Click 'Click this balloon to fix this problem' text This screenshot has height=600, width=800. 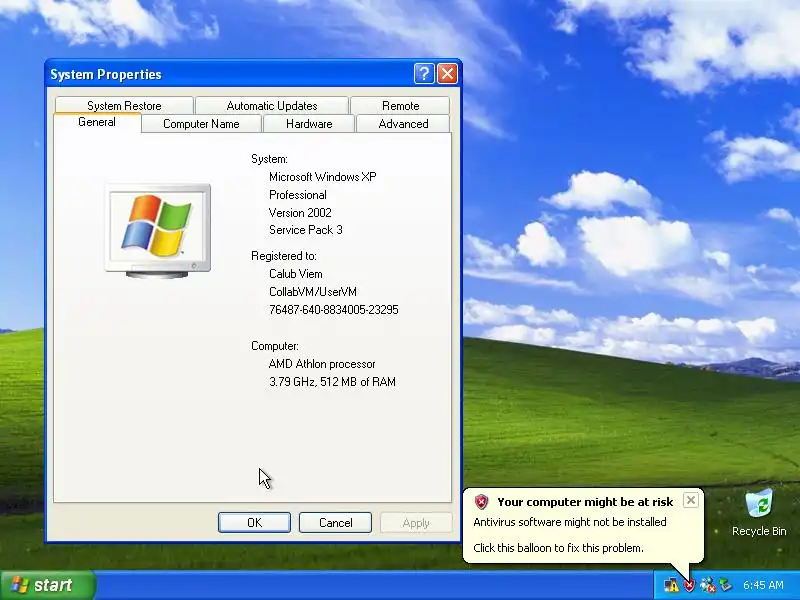coord(558,548)
